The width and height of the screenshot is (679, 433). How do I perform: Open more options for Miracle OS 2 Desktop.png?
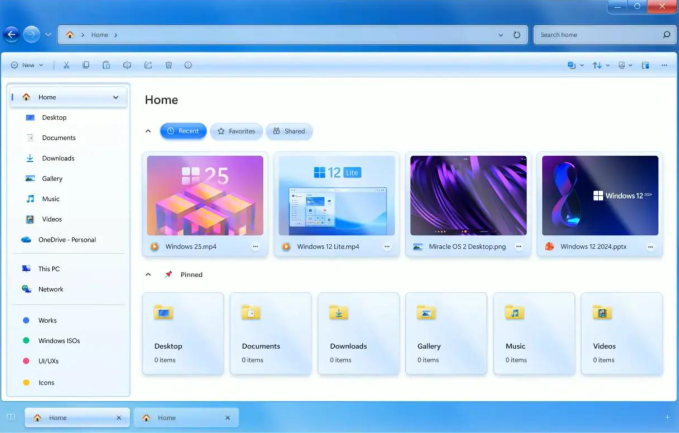click(x=519, y=246)
